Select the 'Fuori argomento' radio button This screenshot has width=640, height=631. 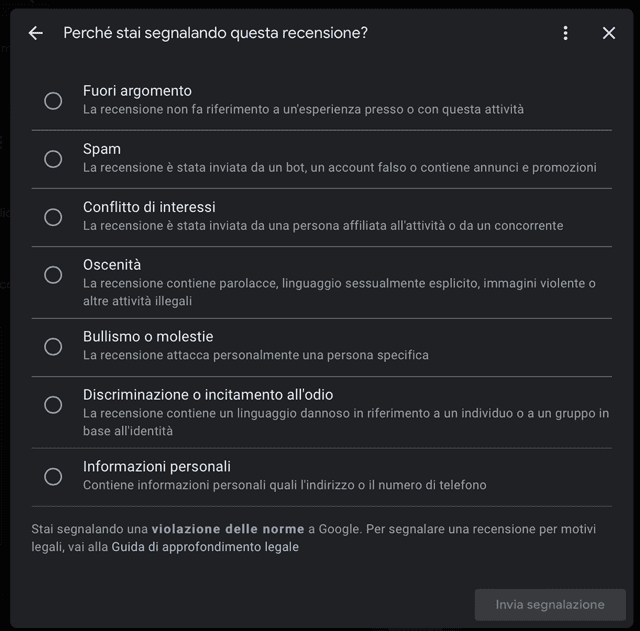pos(53,100)
